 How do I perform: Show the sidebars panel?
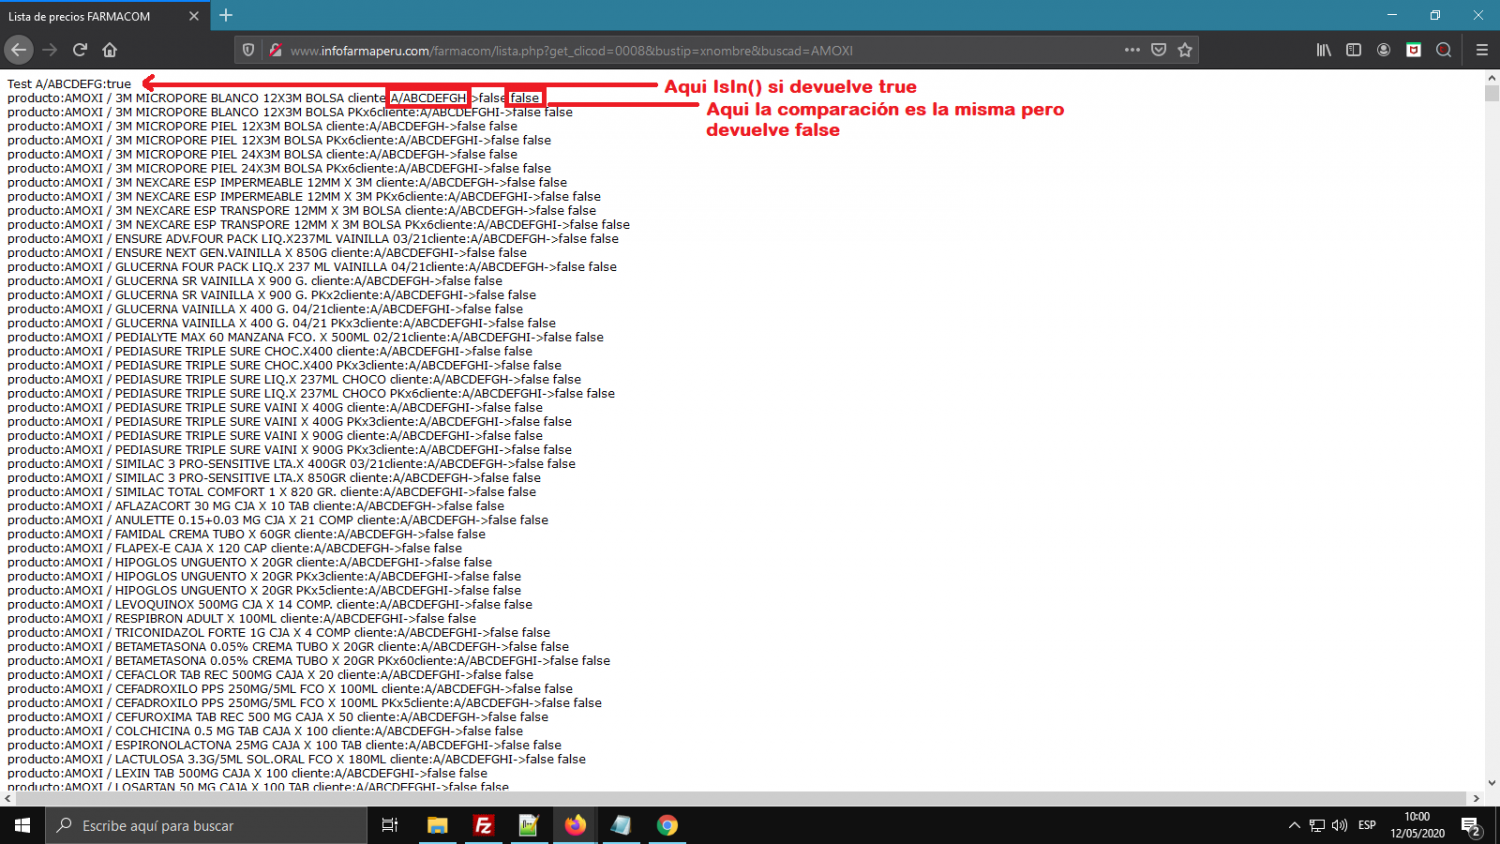click(x=1353, y=50)
